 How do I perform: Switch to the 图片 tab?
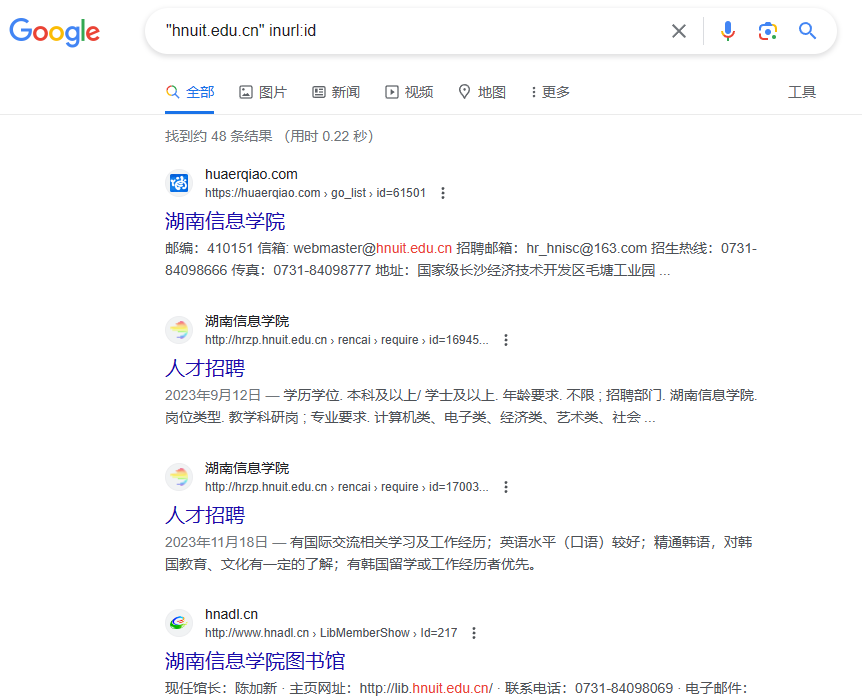pos(263,92)
